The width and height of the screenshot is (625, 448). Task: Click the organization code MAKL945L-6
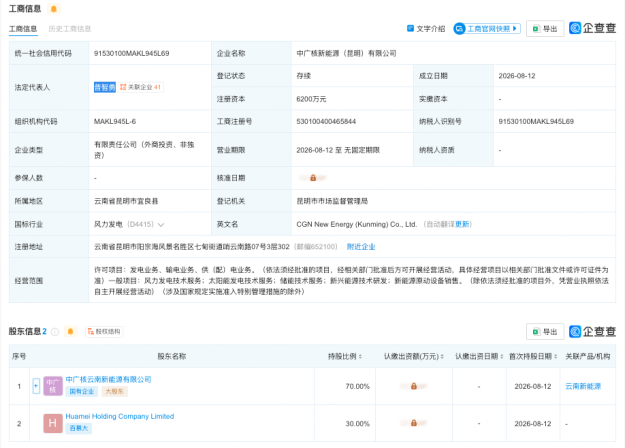coord(115,122)
